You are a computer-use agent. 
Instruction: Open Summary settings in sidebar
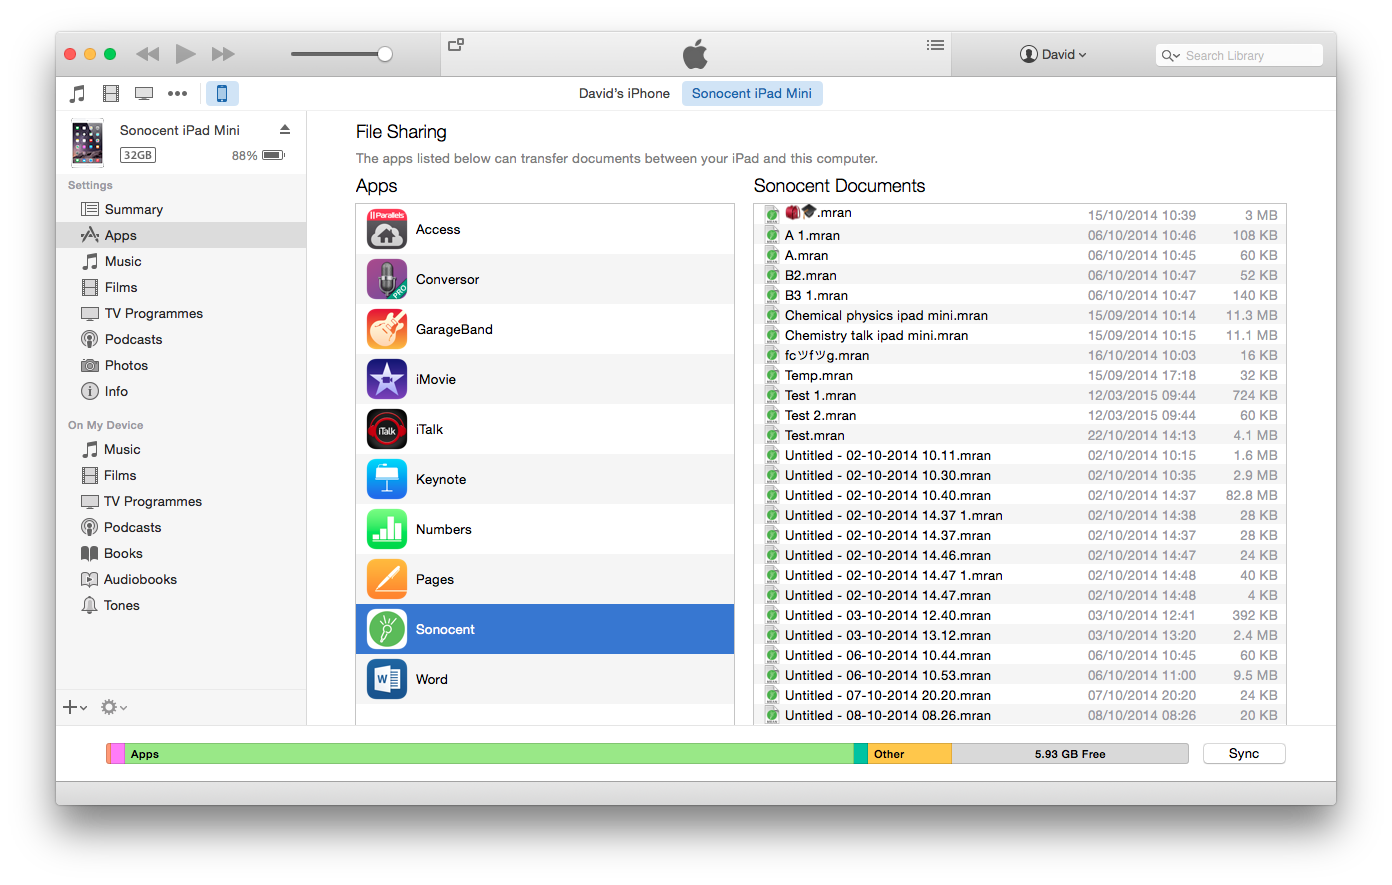coord(181,209)
